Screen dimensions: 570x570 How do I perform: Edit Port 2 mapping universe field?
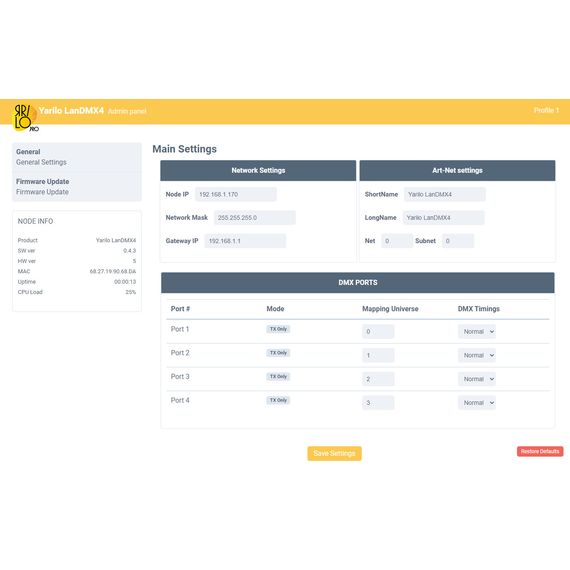378,355
